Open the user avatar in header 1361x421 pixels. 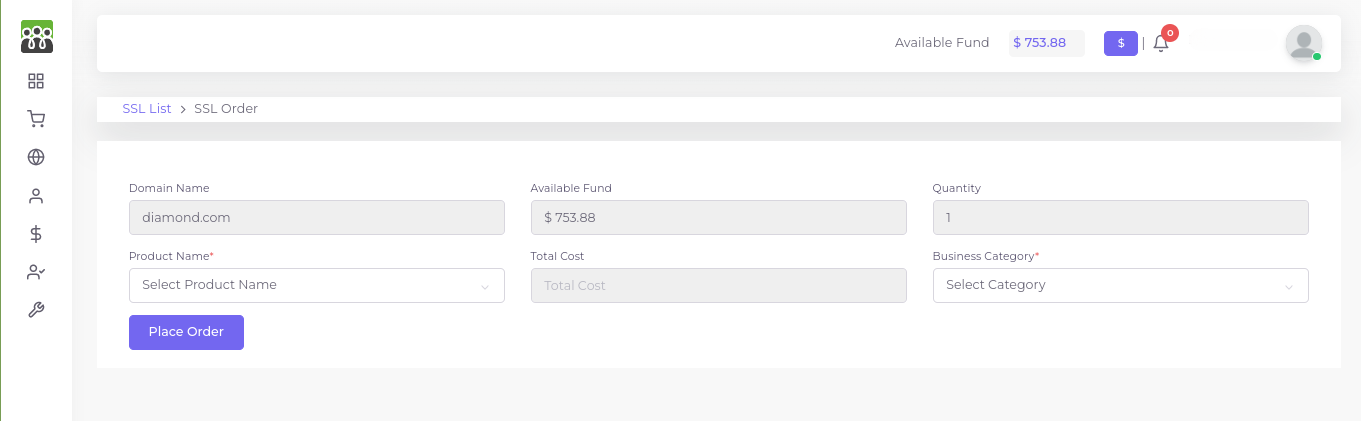[1303, 43]
